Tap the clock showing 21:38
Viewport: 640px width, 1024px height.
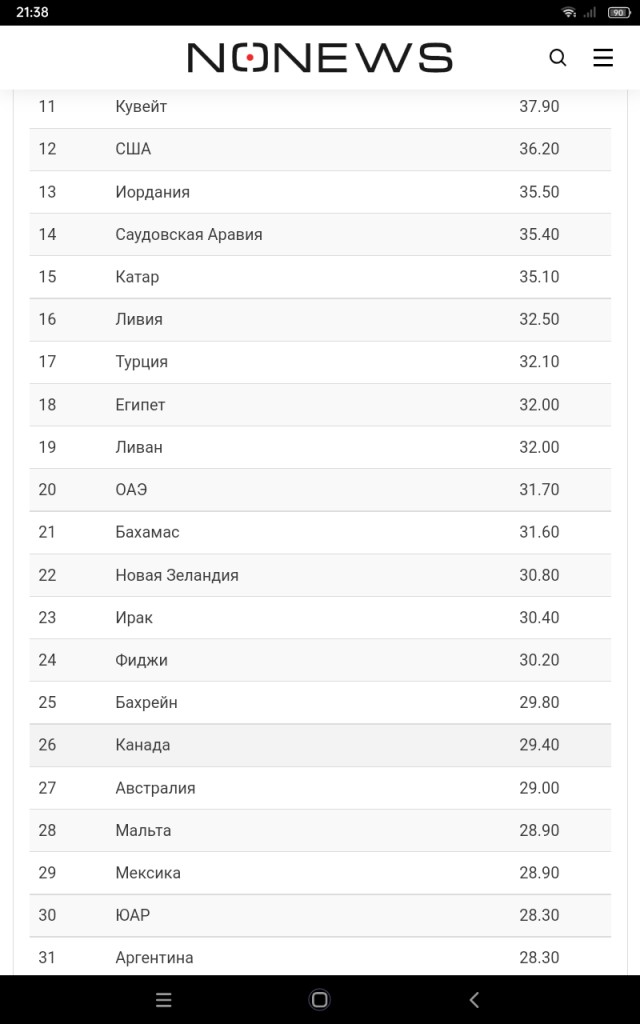tap(32, 12)
